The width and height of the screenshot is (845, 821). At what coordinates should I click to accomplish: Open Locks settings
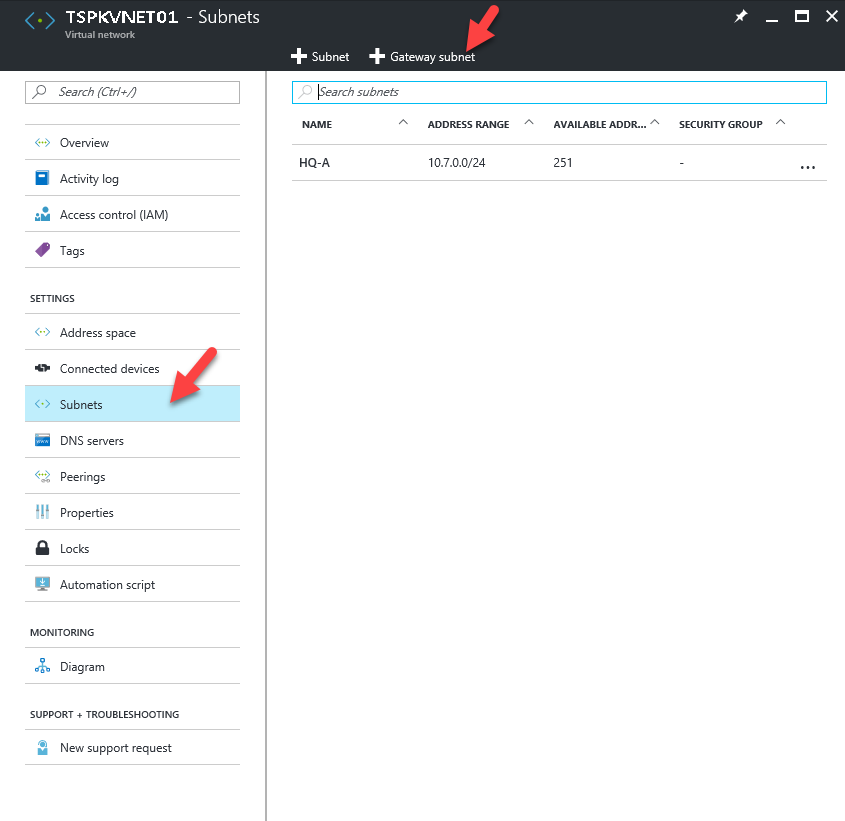point(133,548)
